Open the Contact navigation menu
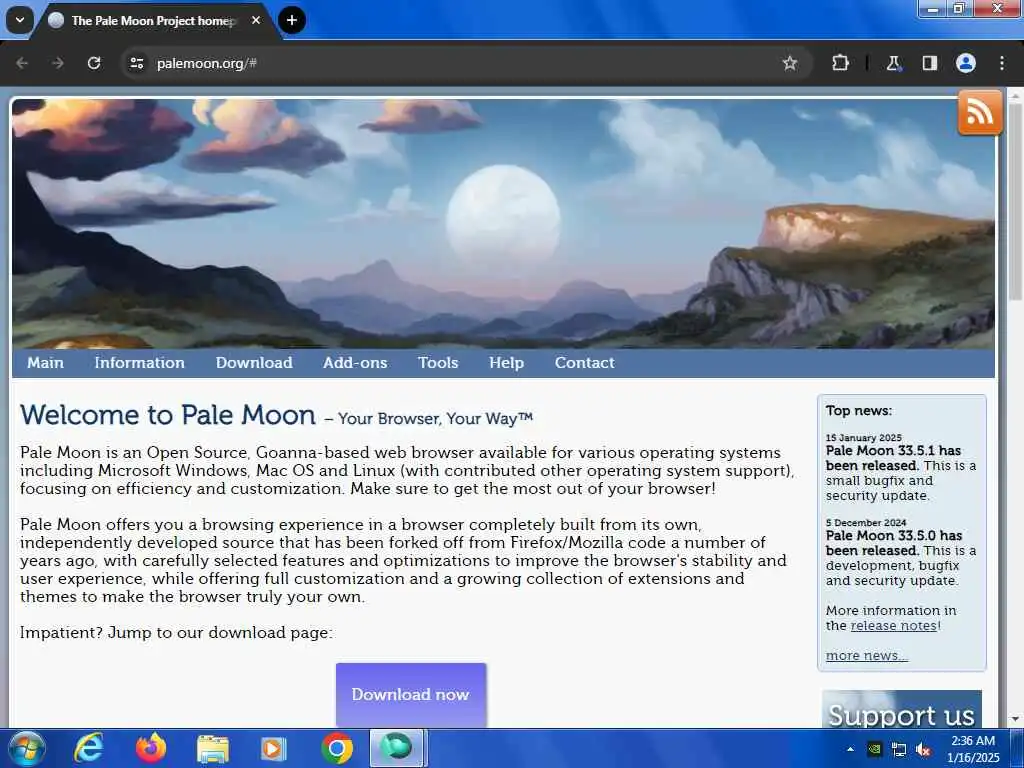Viewport: 1024px width, 768px height. coord(584,362)
